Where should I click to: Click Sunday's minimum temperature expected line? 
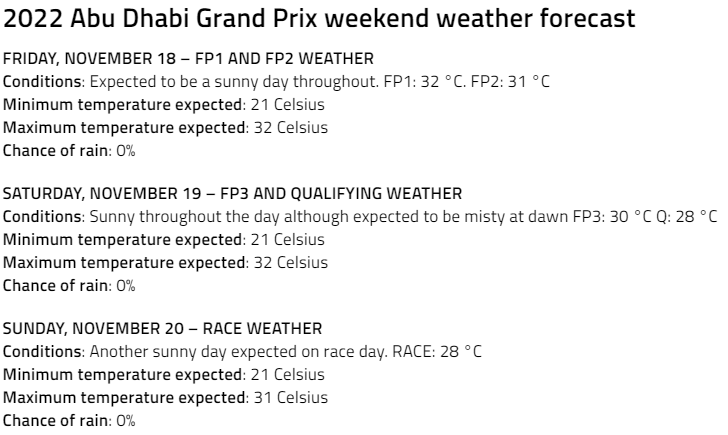point(163,375)
